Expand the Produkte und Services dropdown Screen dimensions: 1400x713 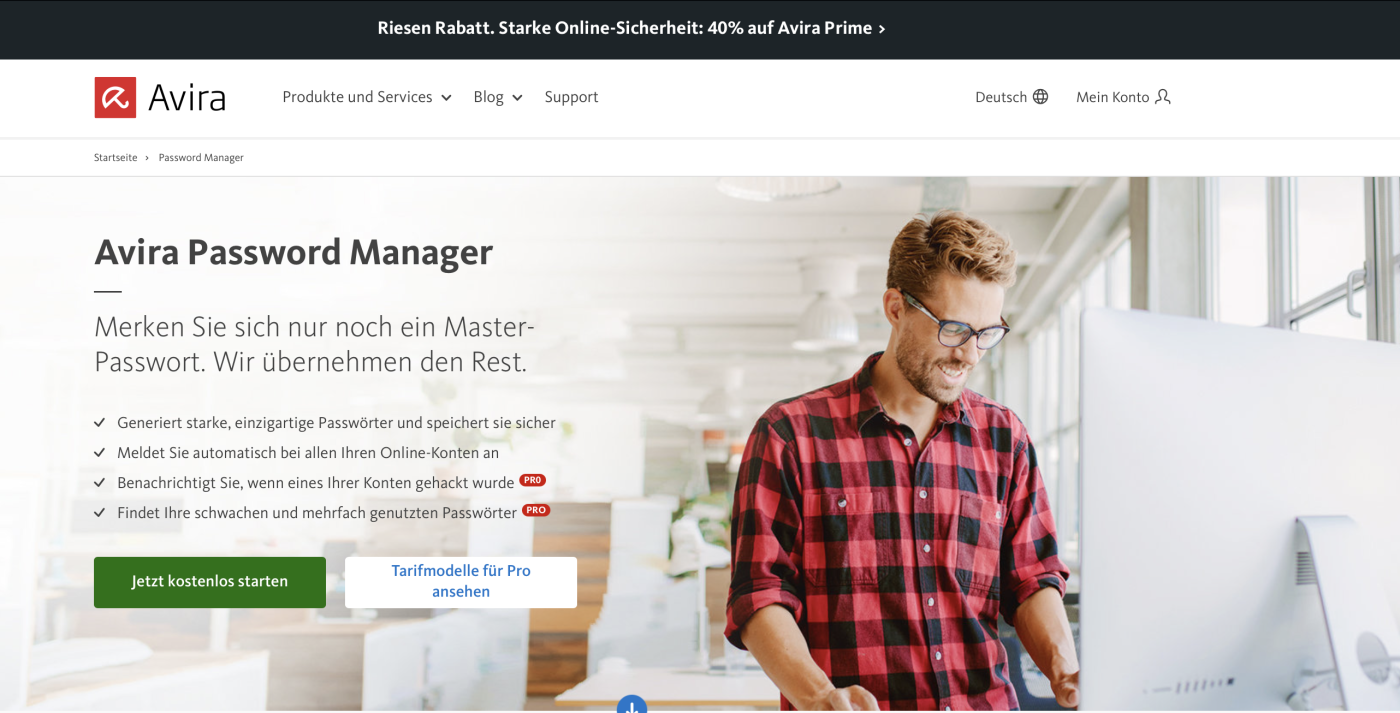[x=366, y=97]
